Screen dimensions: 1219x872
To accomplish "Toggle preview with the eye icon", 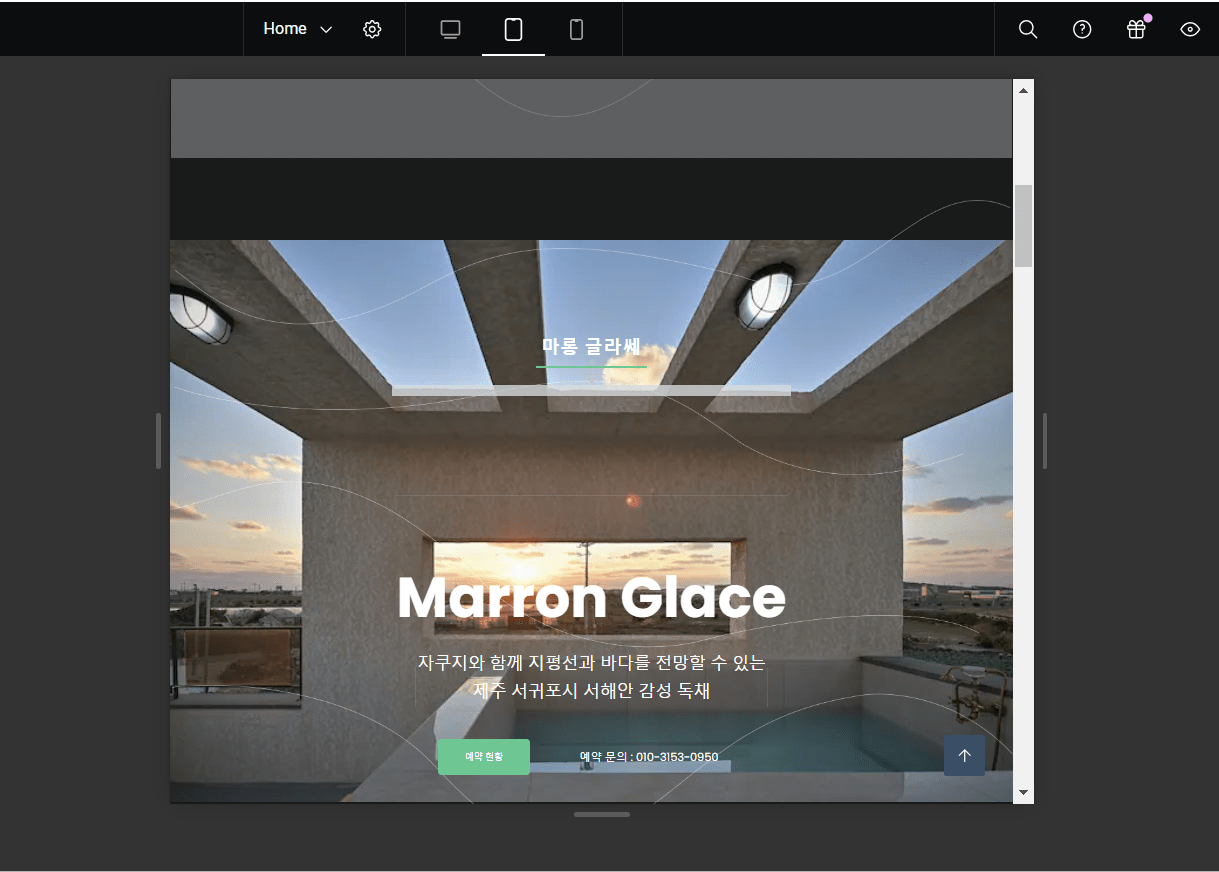I will tap(1189, 29).
